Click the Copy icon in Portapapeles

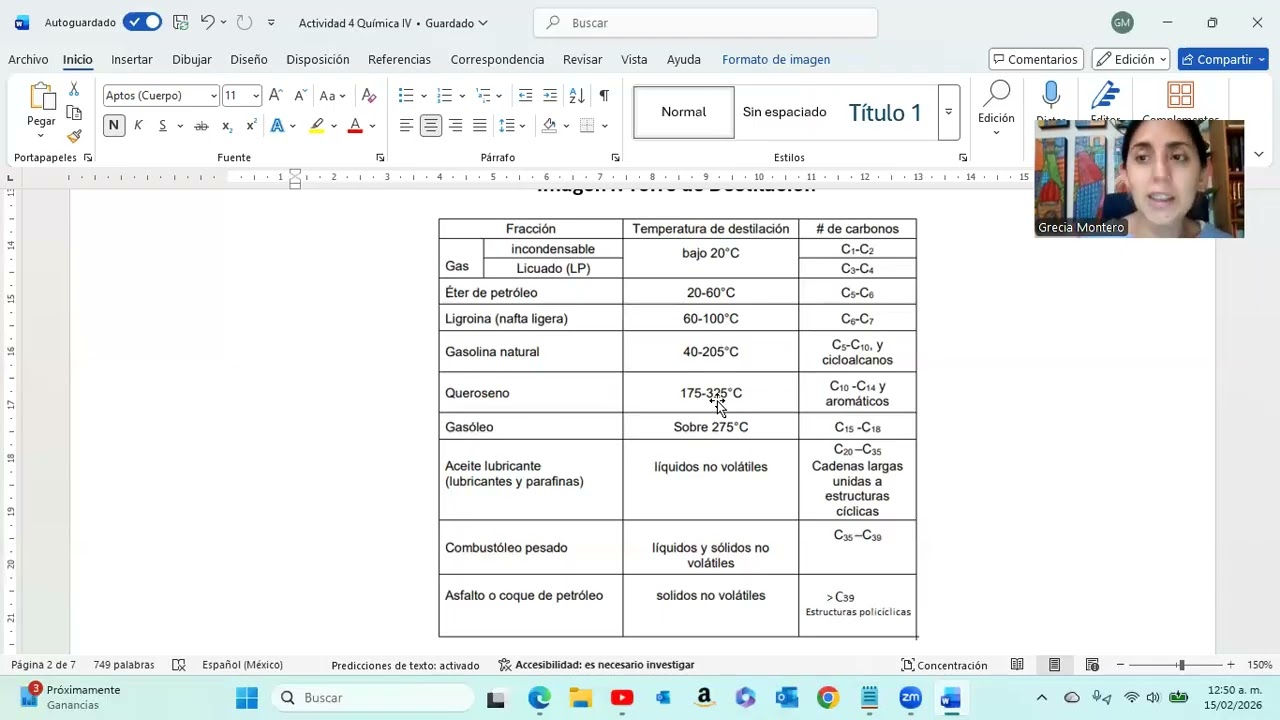[x=74, y=113]
